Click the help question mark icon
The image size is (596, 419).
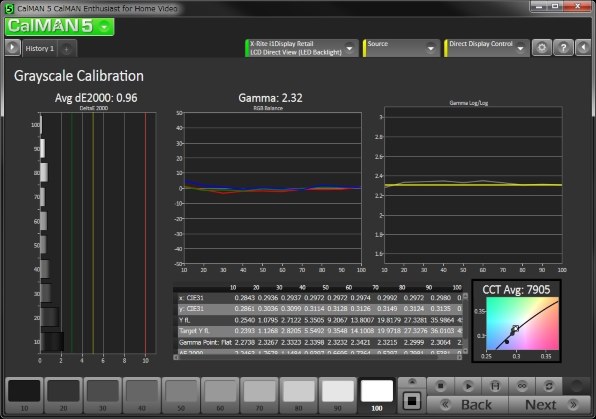pyautogui.click(x=563, y=48)
